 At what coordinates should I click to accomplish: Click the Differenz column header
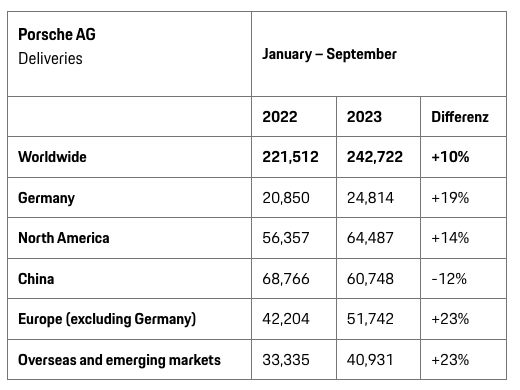pos(460,117)
